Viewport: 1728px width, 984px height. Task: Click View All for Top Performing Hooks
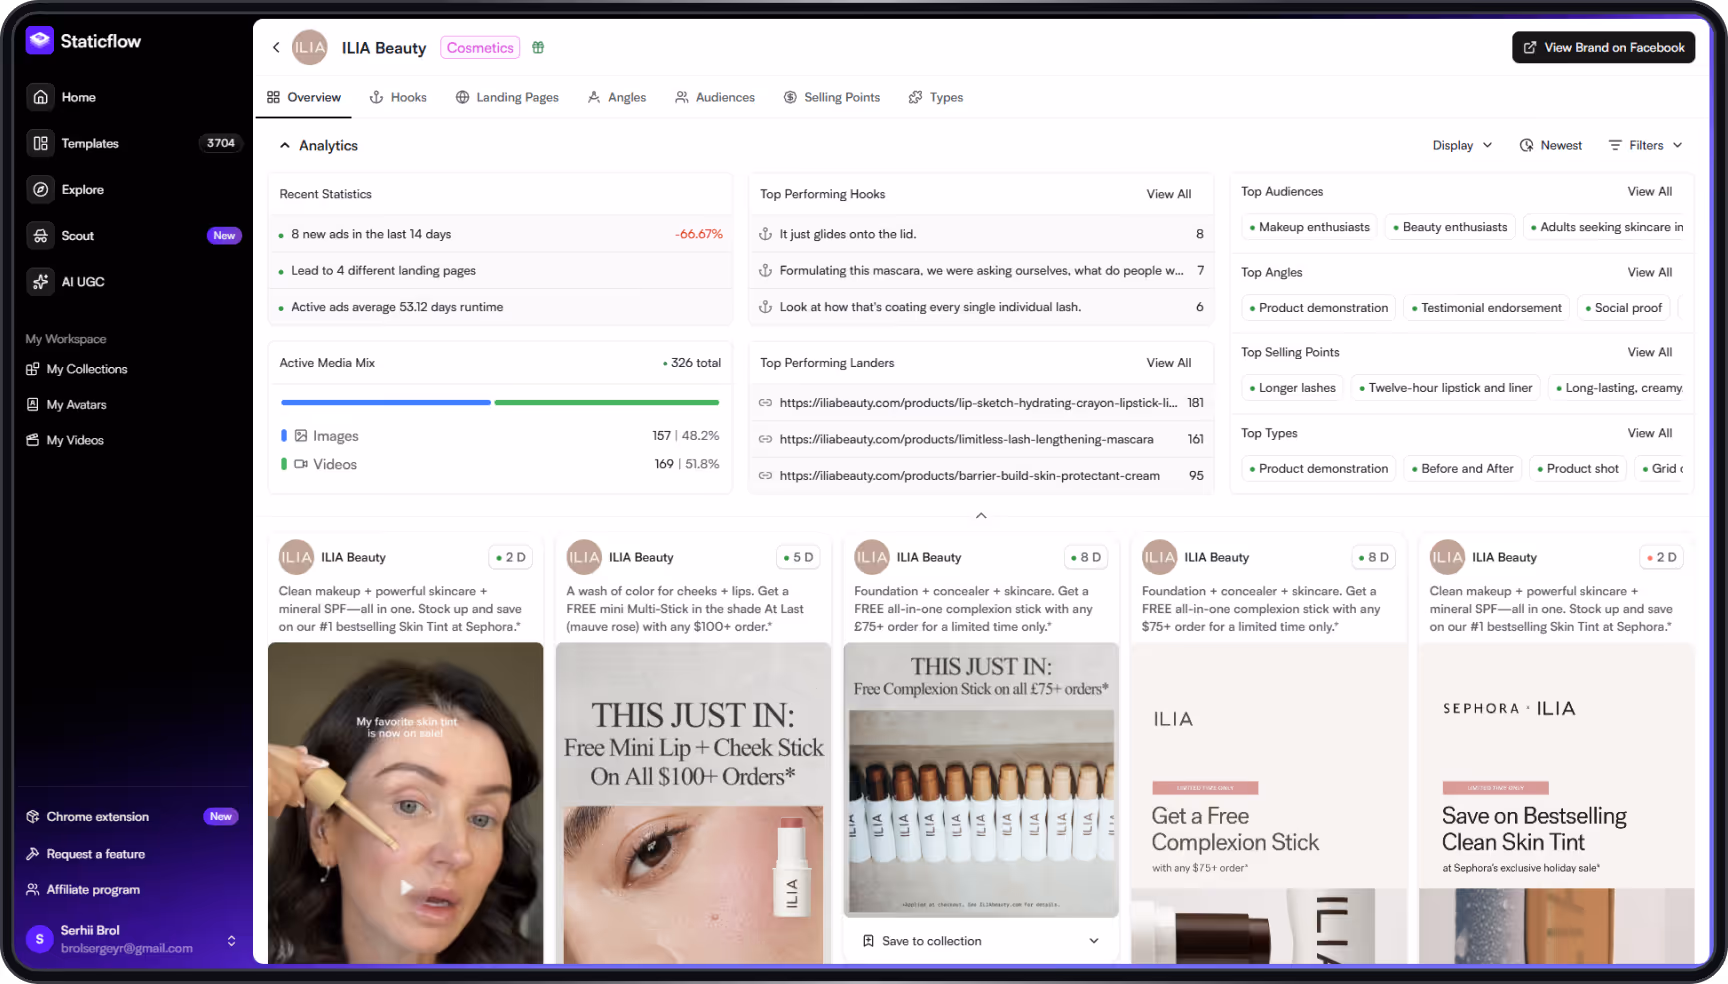point(1168,194)
